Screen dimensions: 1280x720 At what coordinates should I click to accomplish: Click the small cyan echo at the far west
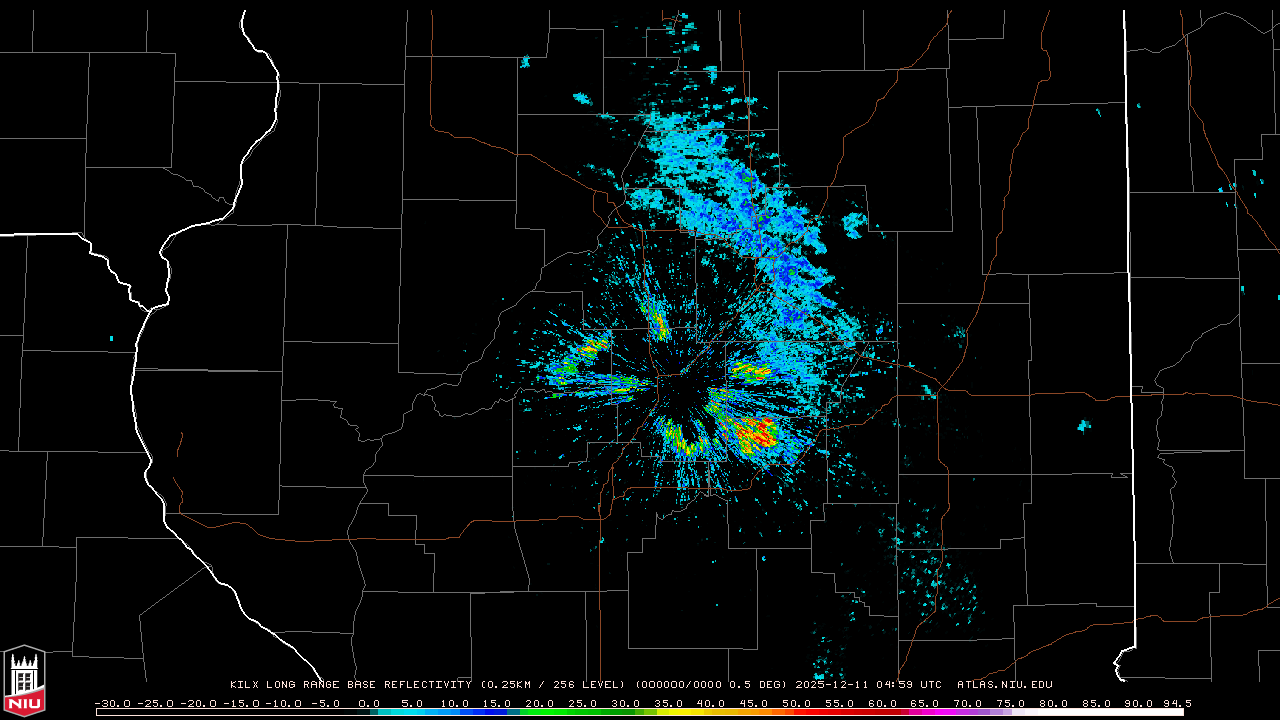[111, 339]
